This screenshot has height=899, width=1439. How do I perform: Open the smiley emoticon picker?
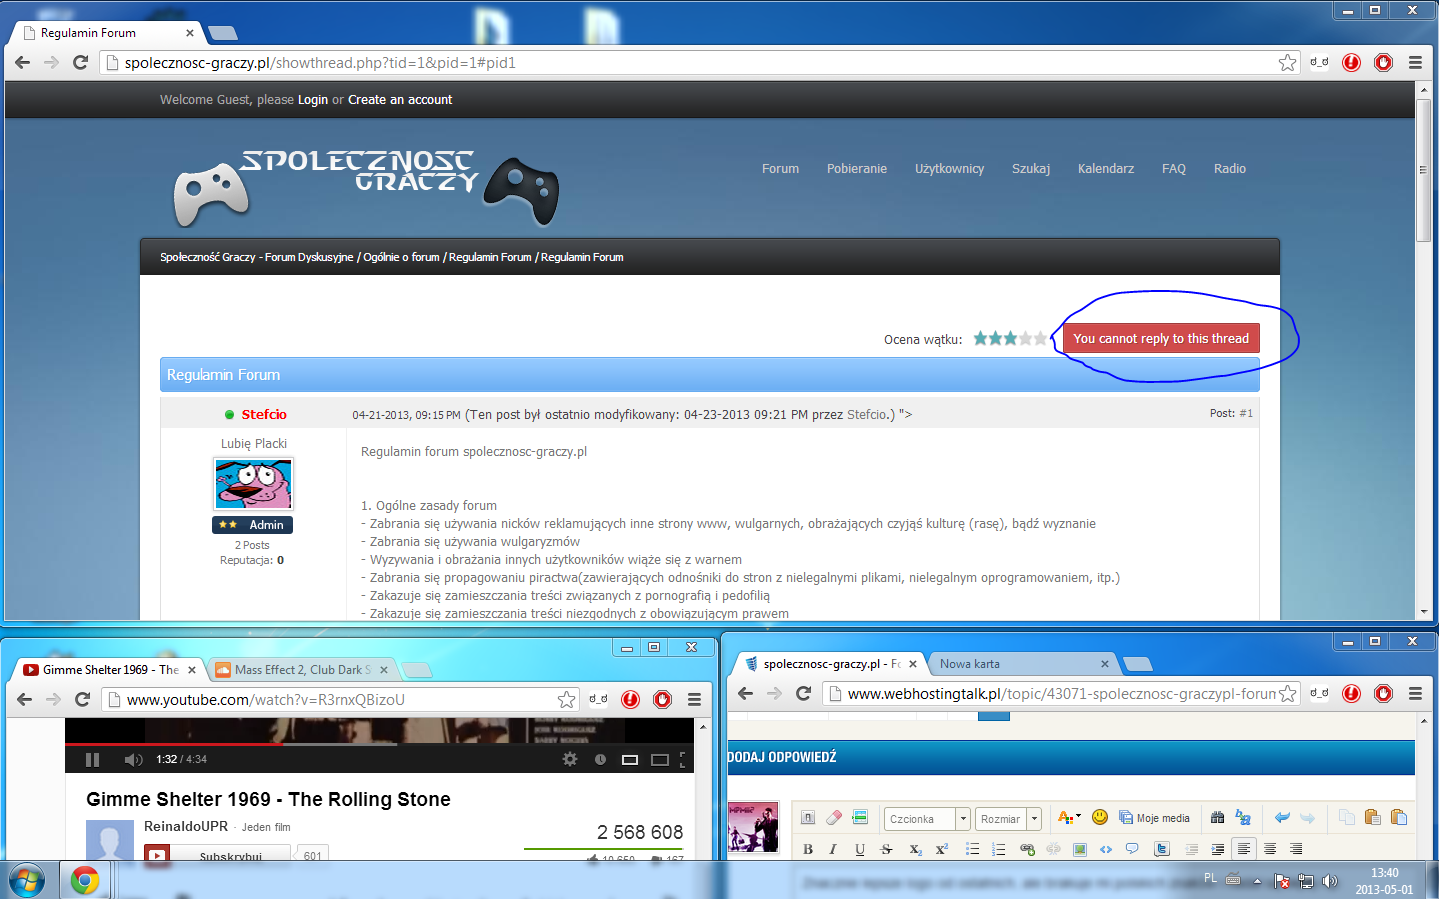pyautogui.click(x=1100, y=817)
